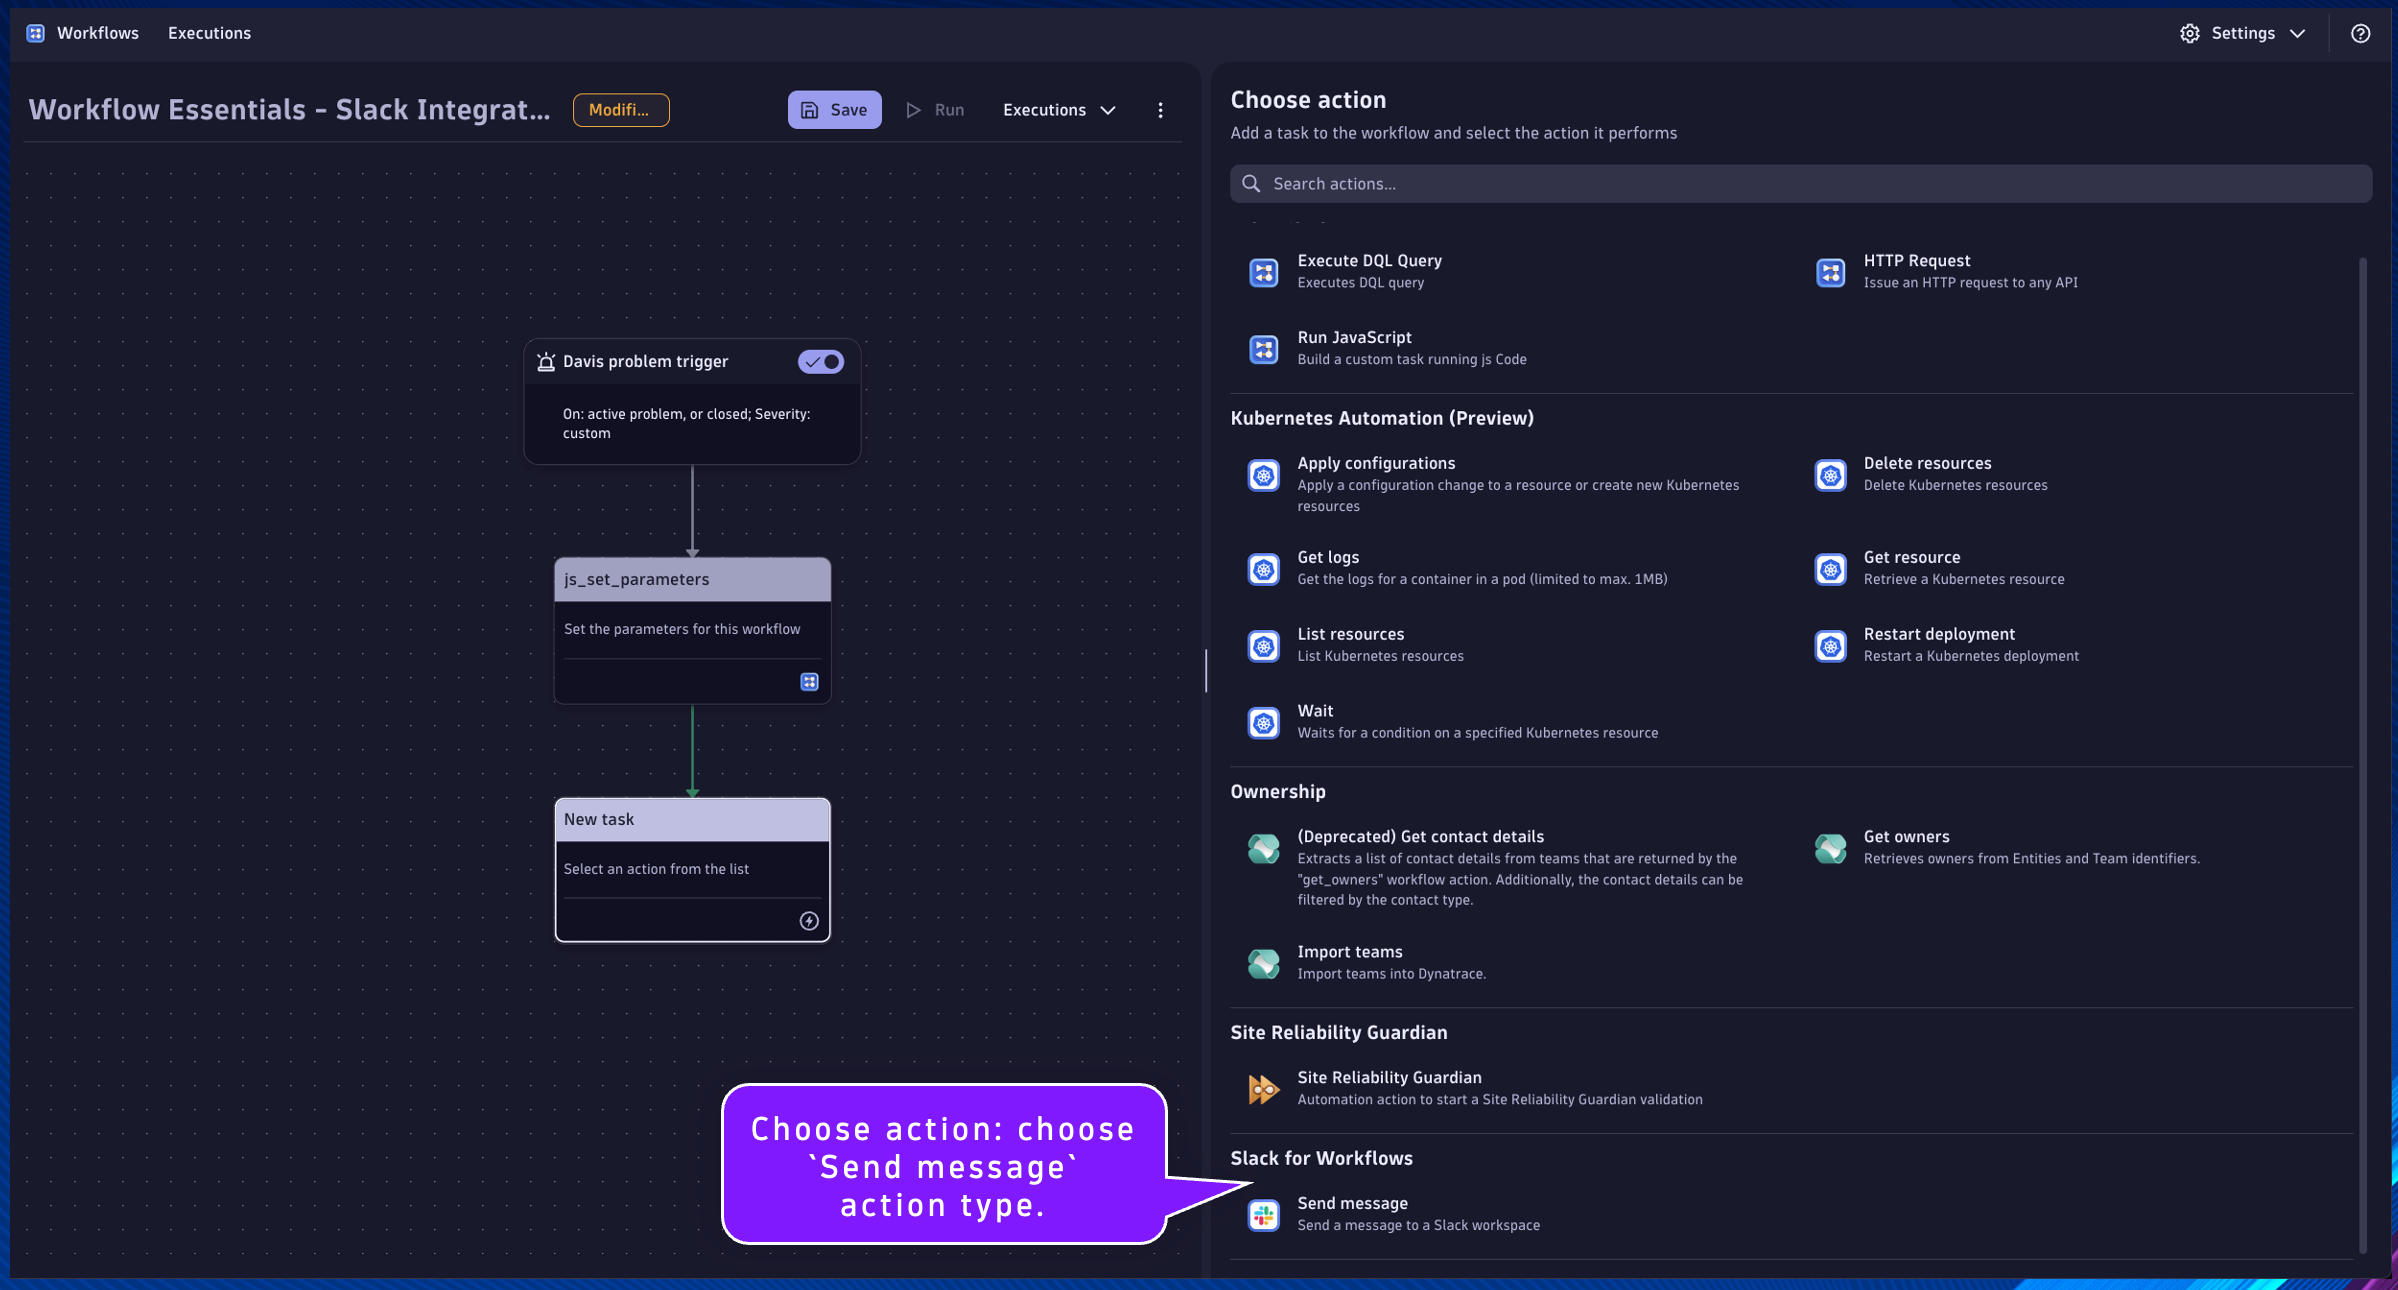The height and width of the screenshot is (1290, 2398).
Task: Pick the Delete resources Kubernetes icon
Action: point(1830,476)
